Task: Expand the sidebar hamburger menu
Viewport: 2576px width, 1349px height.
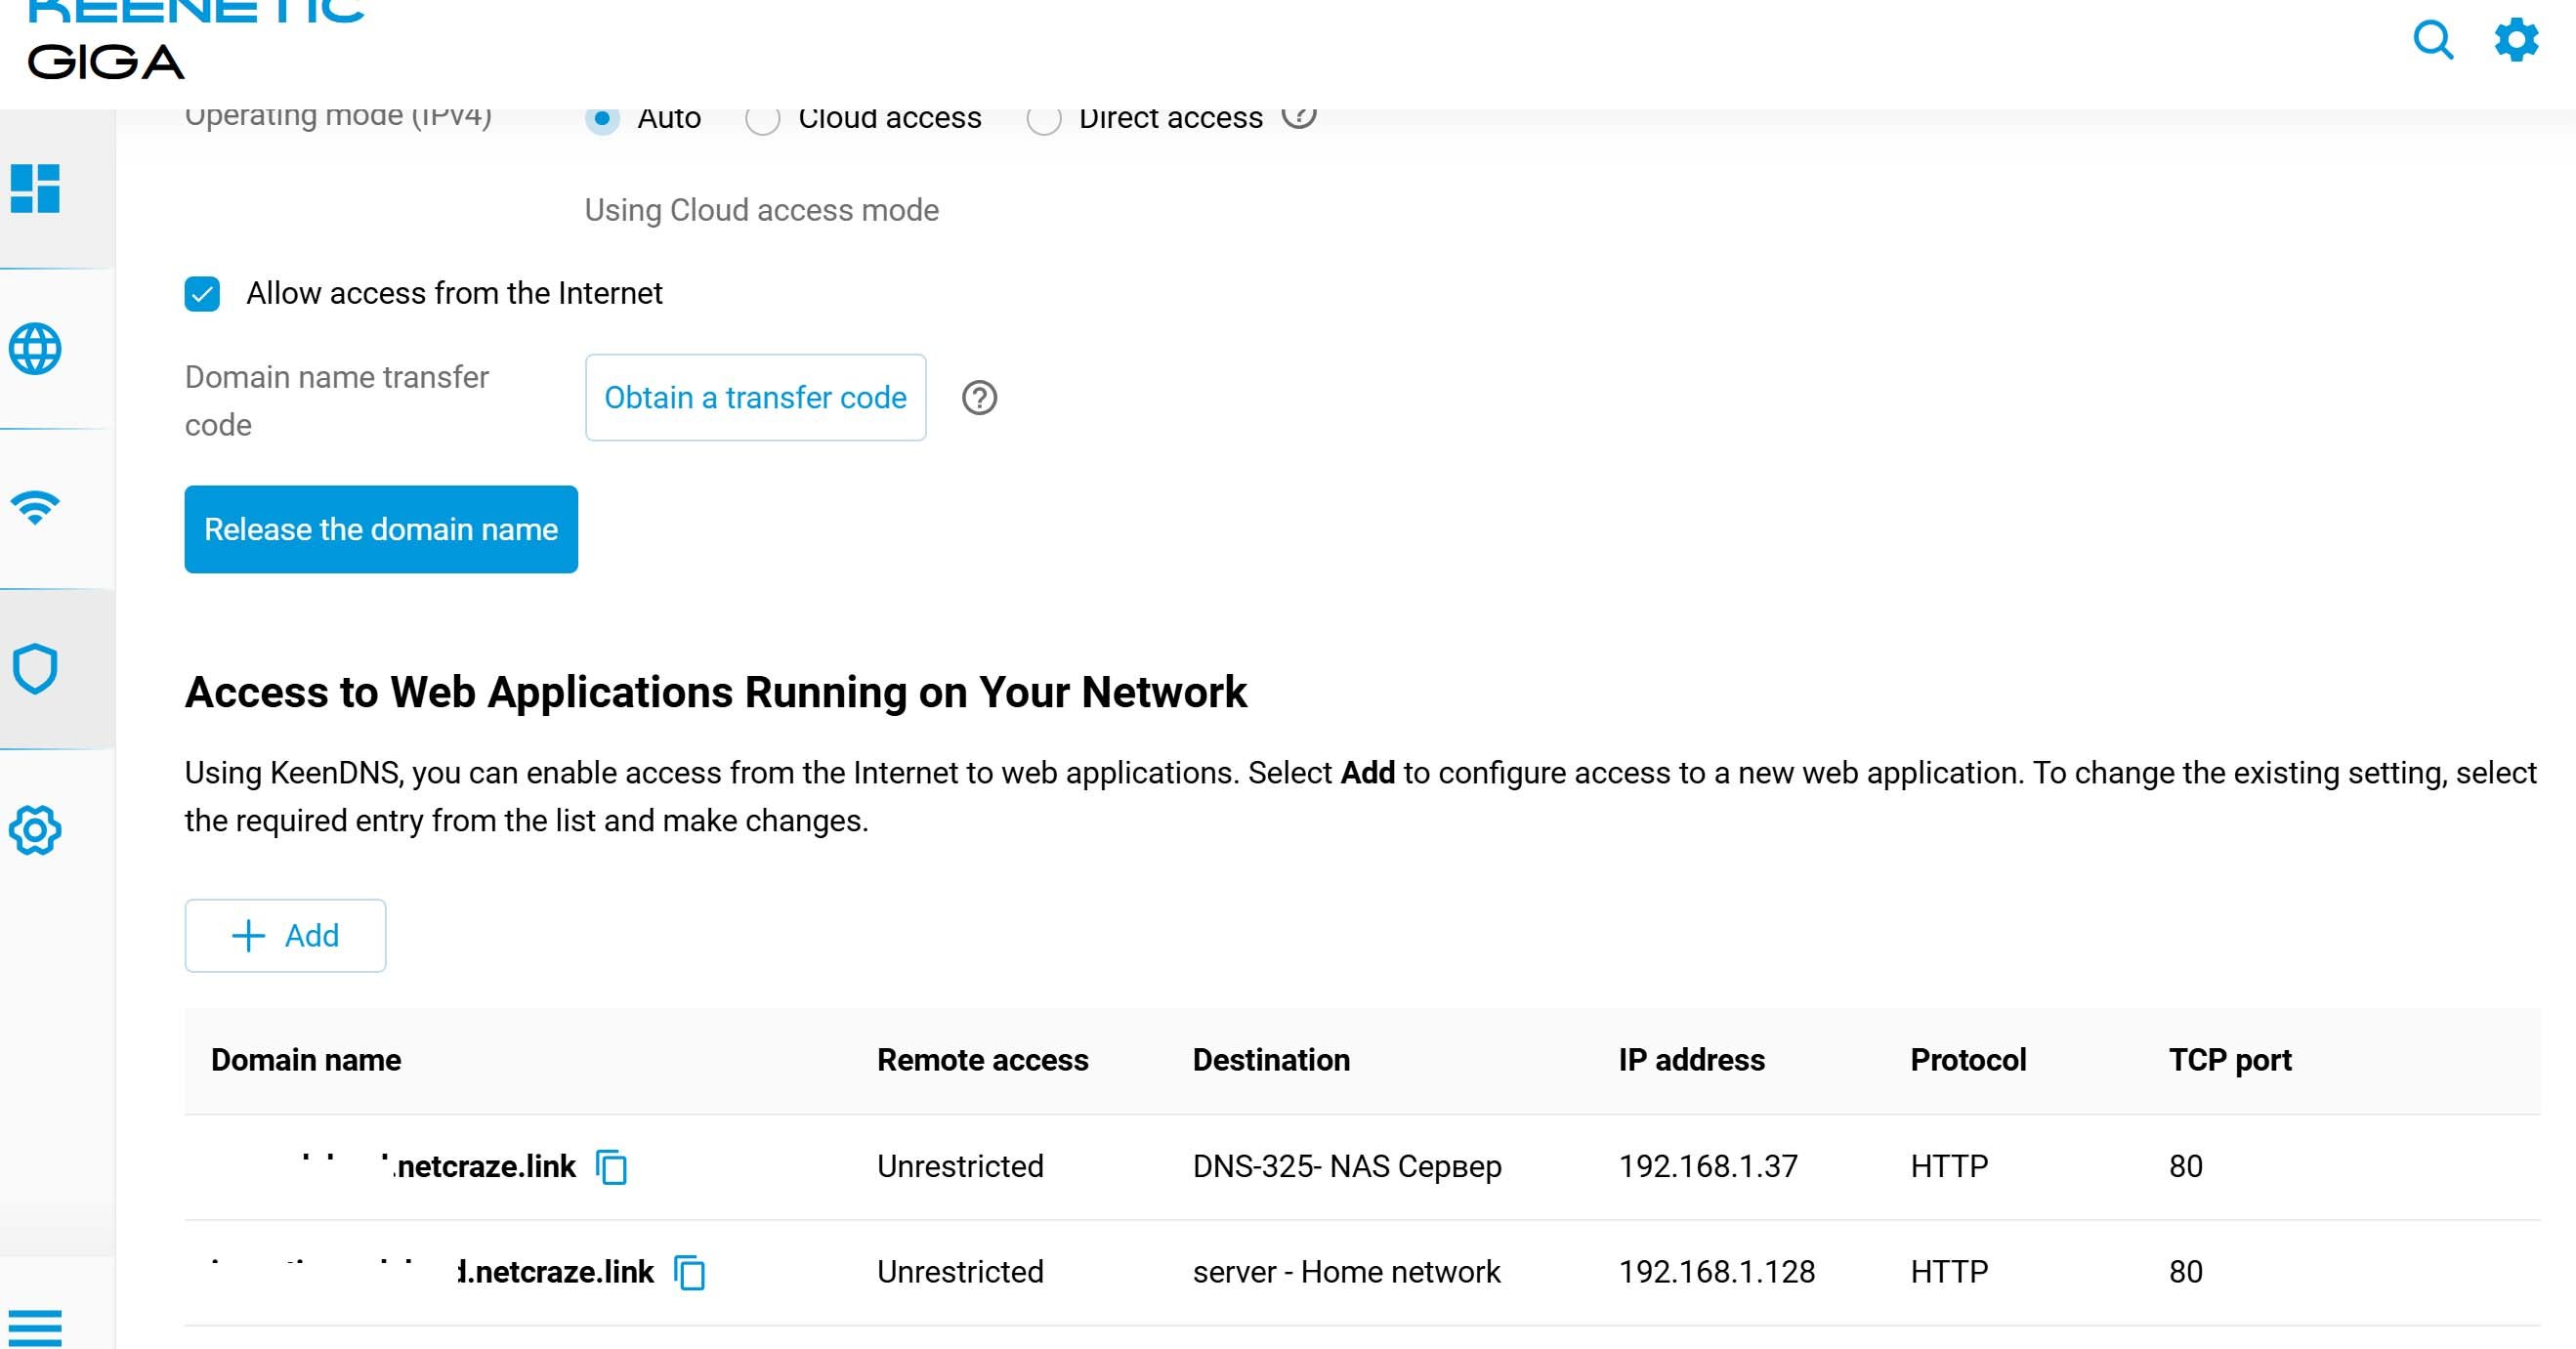Action: click(x=35, y=1327)
